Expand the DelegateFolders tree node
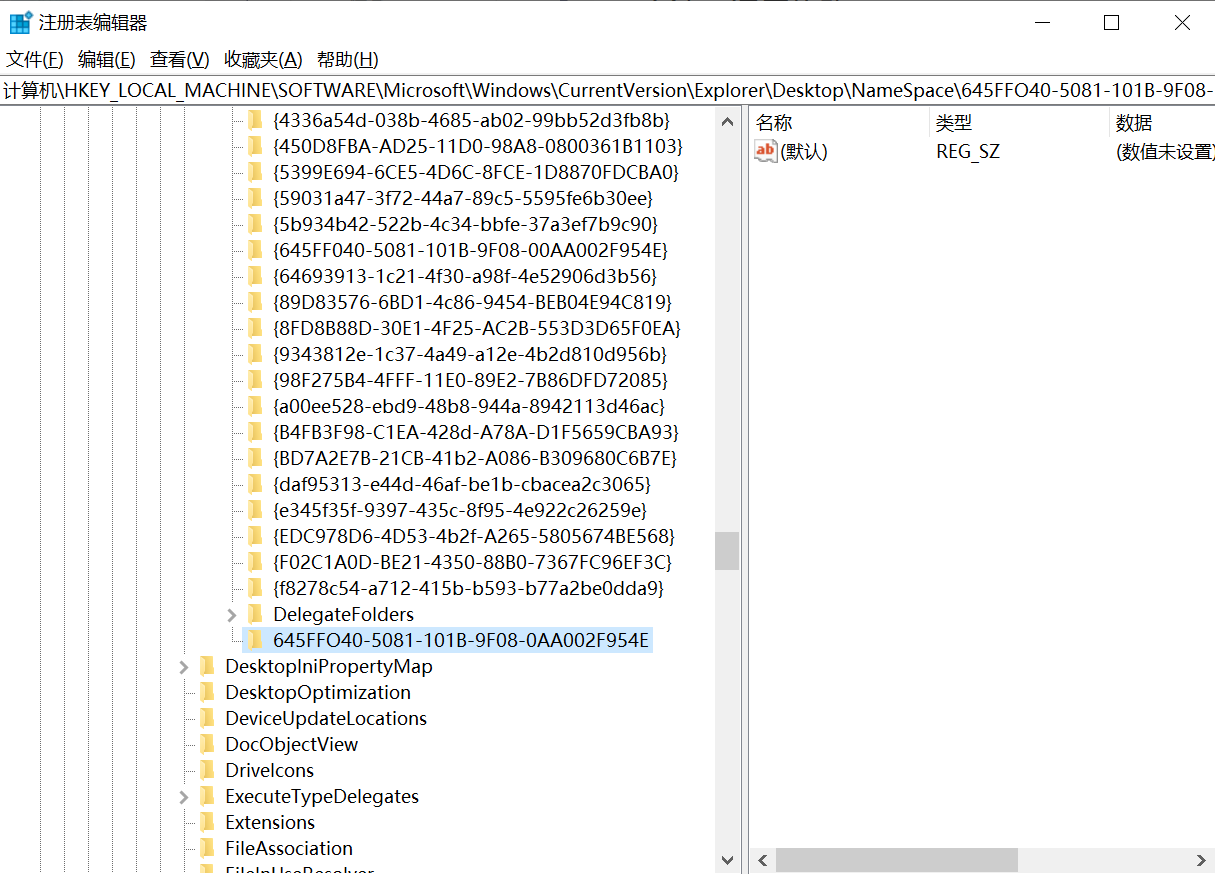1215x874 pixels. [x=232, y=614]
